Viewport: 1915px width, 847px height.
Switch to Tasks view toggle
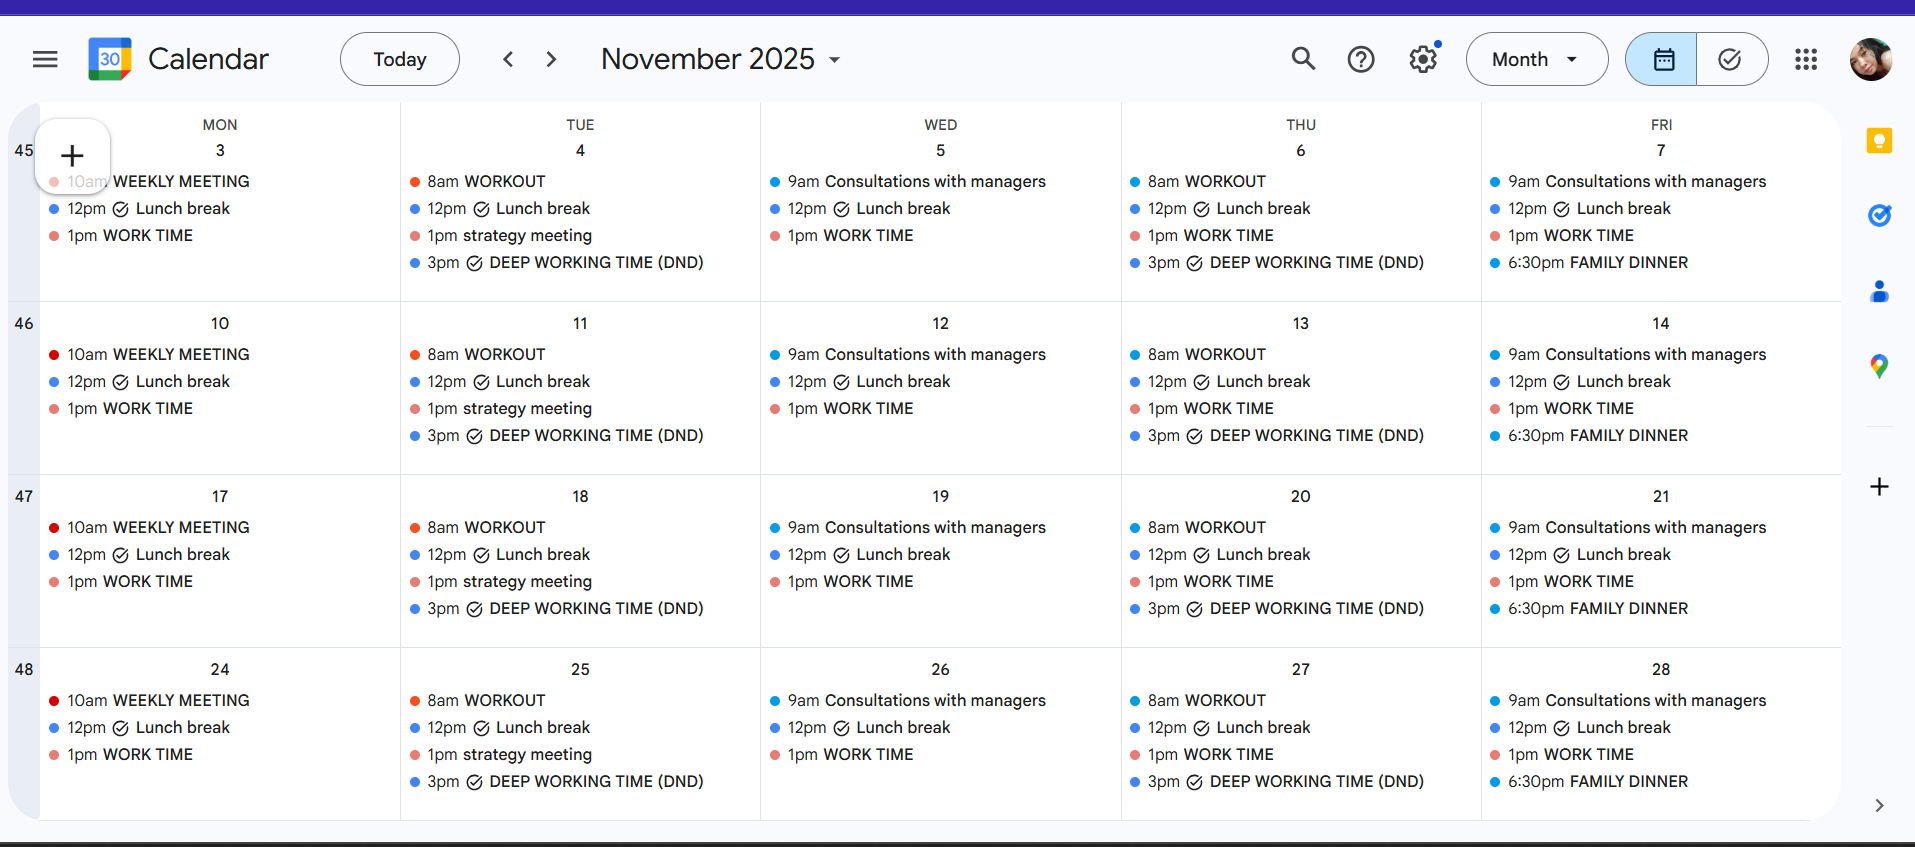coord(1731,59)
